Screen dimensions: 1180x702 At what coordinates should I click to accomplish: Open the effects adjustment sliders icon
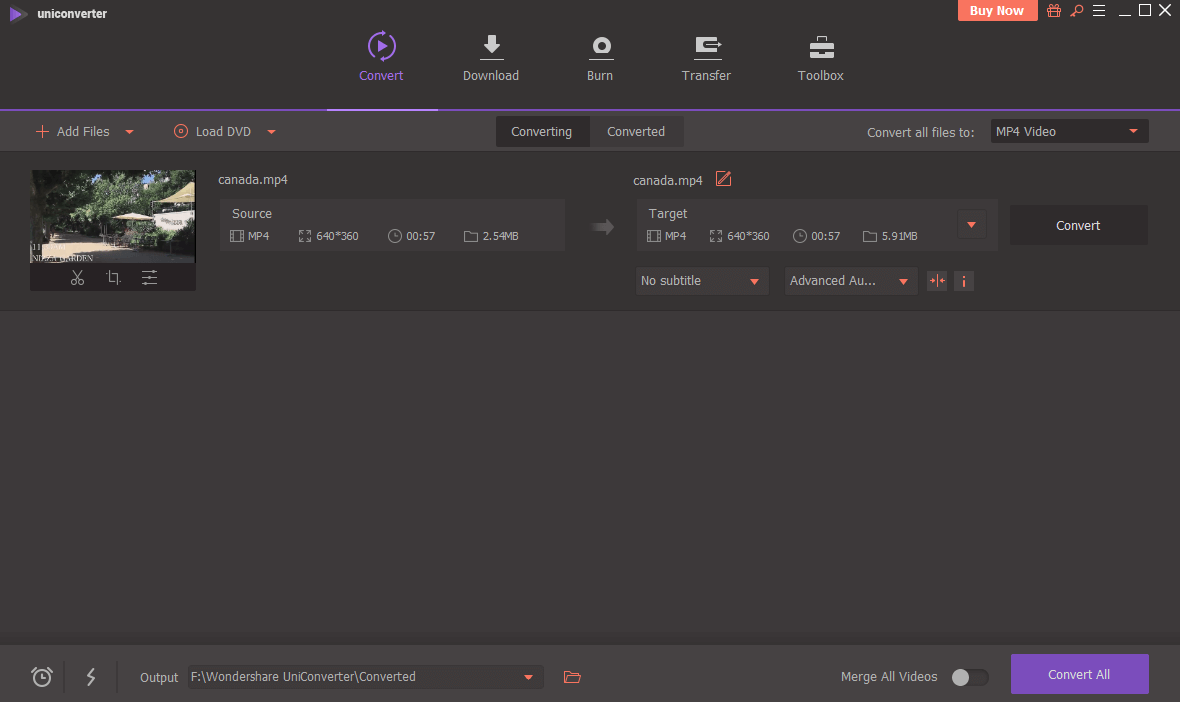click(149, 278)
